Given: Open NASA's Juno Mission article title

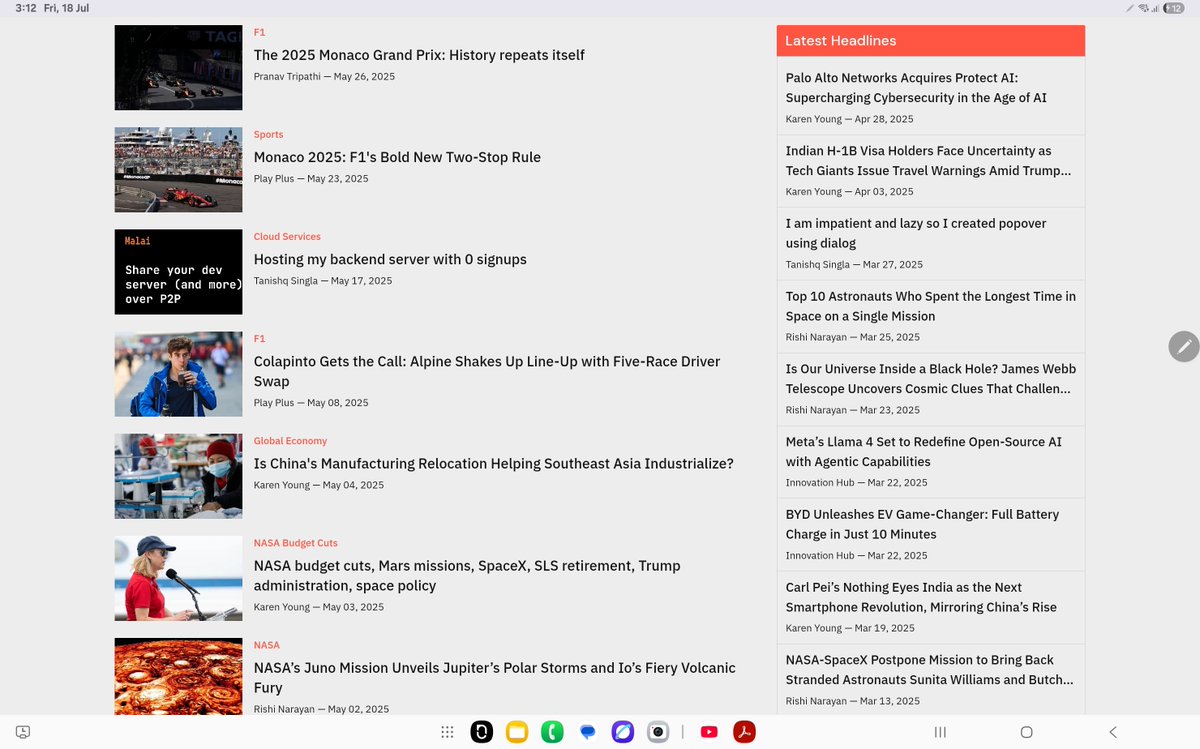Looking at the screenshot, I should pos(495,678).
